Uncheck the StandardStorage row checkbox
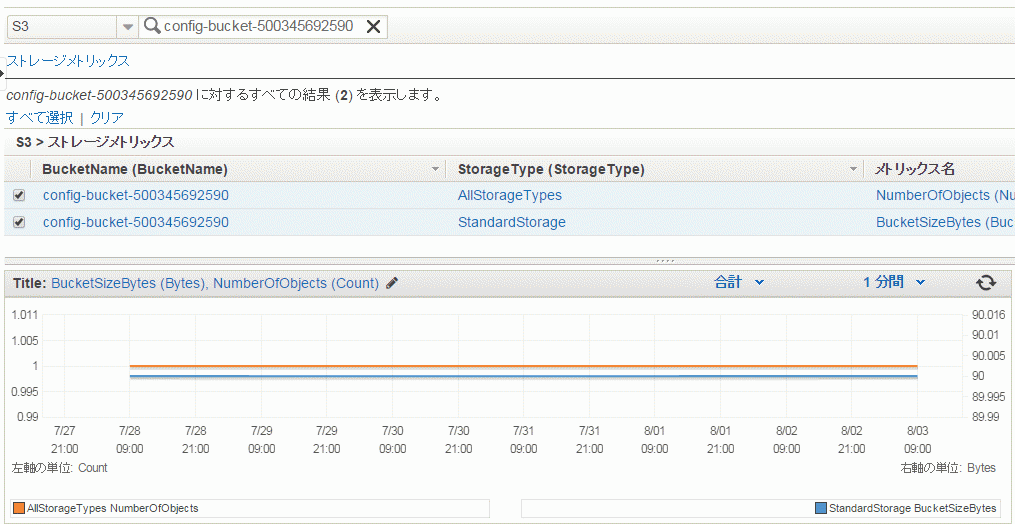Image resolution: width=1015 pixels, height=524 pixels. [19, 222]
